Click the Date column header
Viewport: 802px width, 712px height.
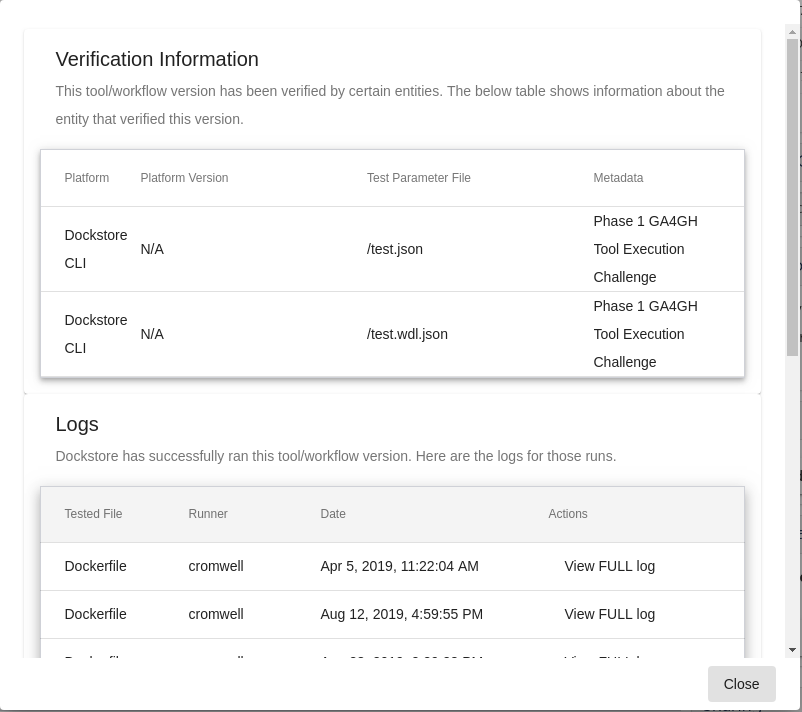[333, 514]
